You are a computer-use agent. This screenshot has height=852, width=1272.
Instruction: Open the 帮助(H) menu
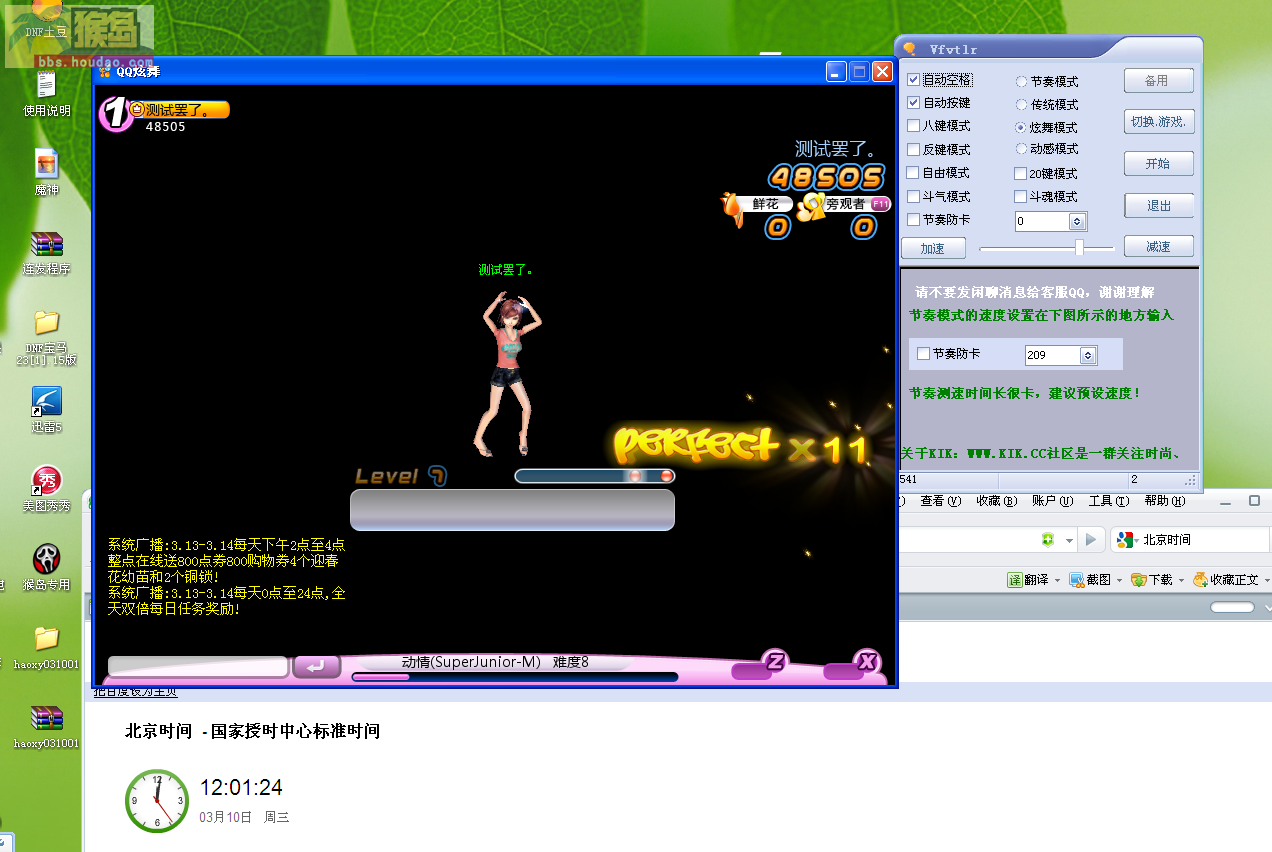1165,501
